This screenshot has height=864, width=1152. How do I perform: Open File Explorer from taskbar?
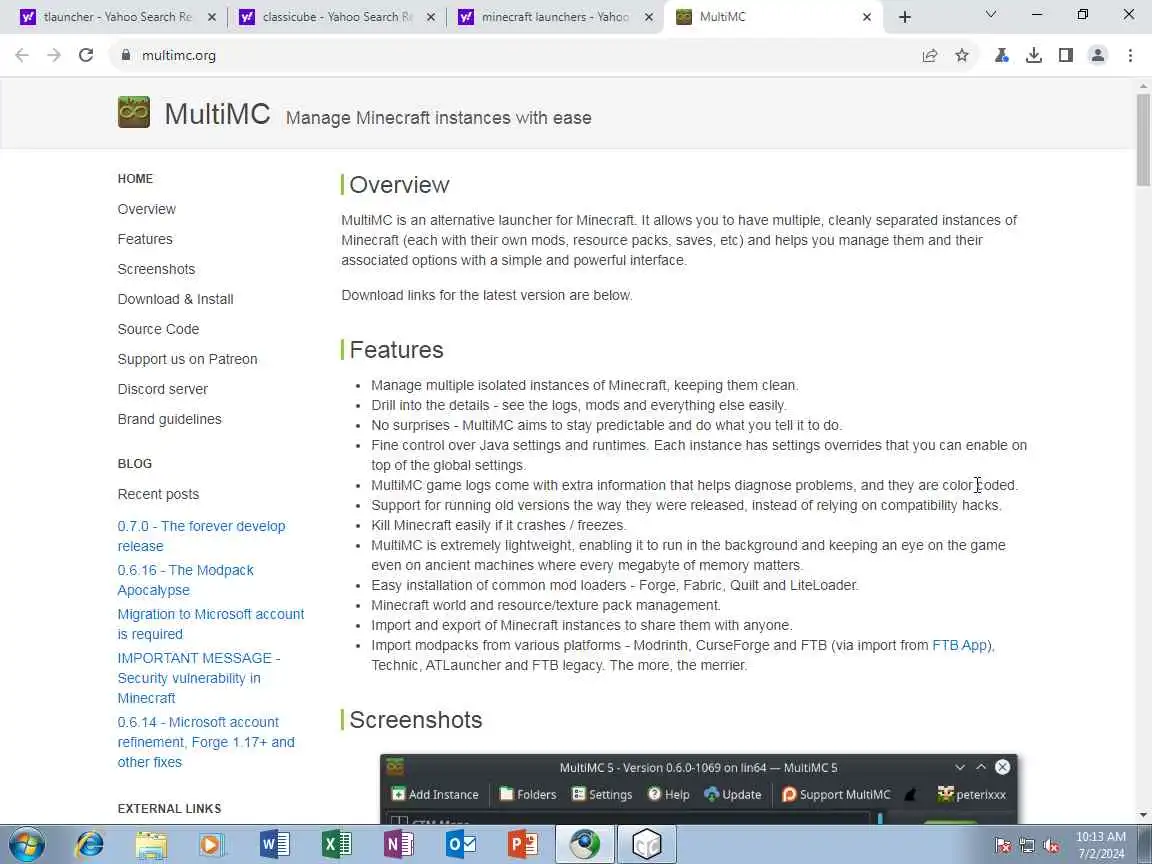click(x=151, y=845)
